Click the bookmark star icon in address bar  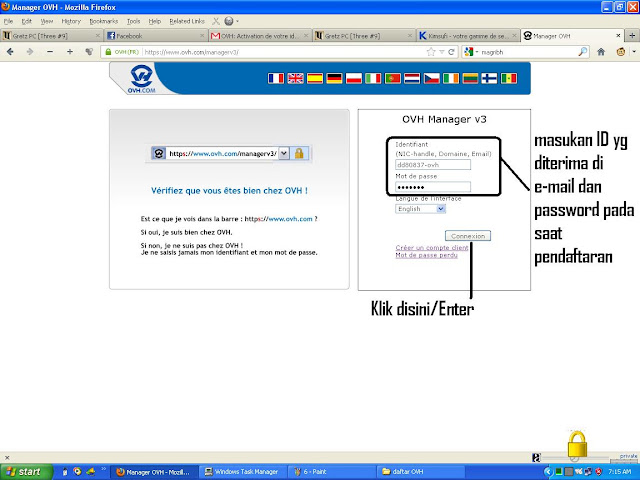click(431, 52)
